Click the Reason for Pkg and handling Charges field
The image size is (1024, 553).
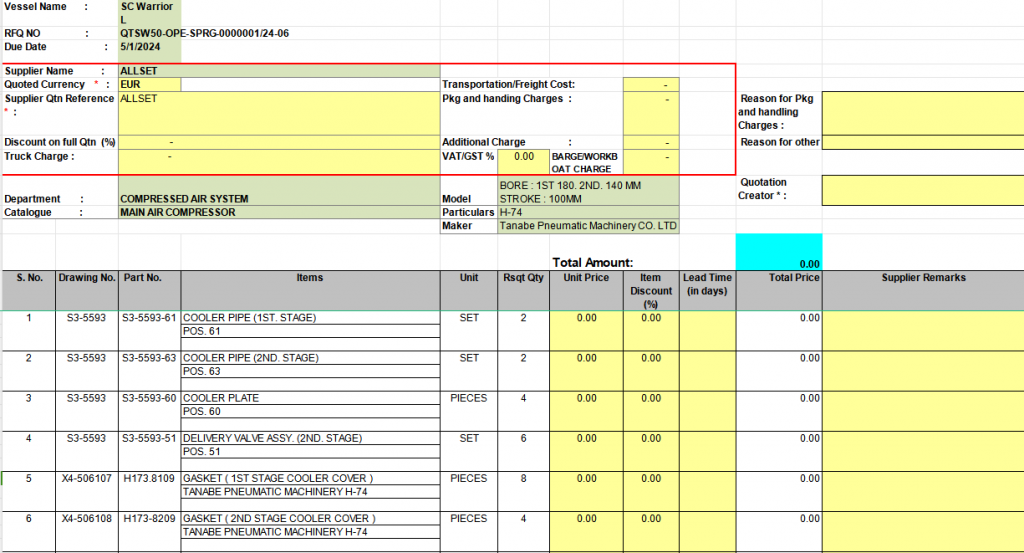pos(922,111)
